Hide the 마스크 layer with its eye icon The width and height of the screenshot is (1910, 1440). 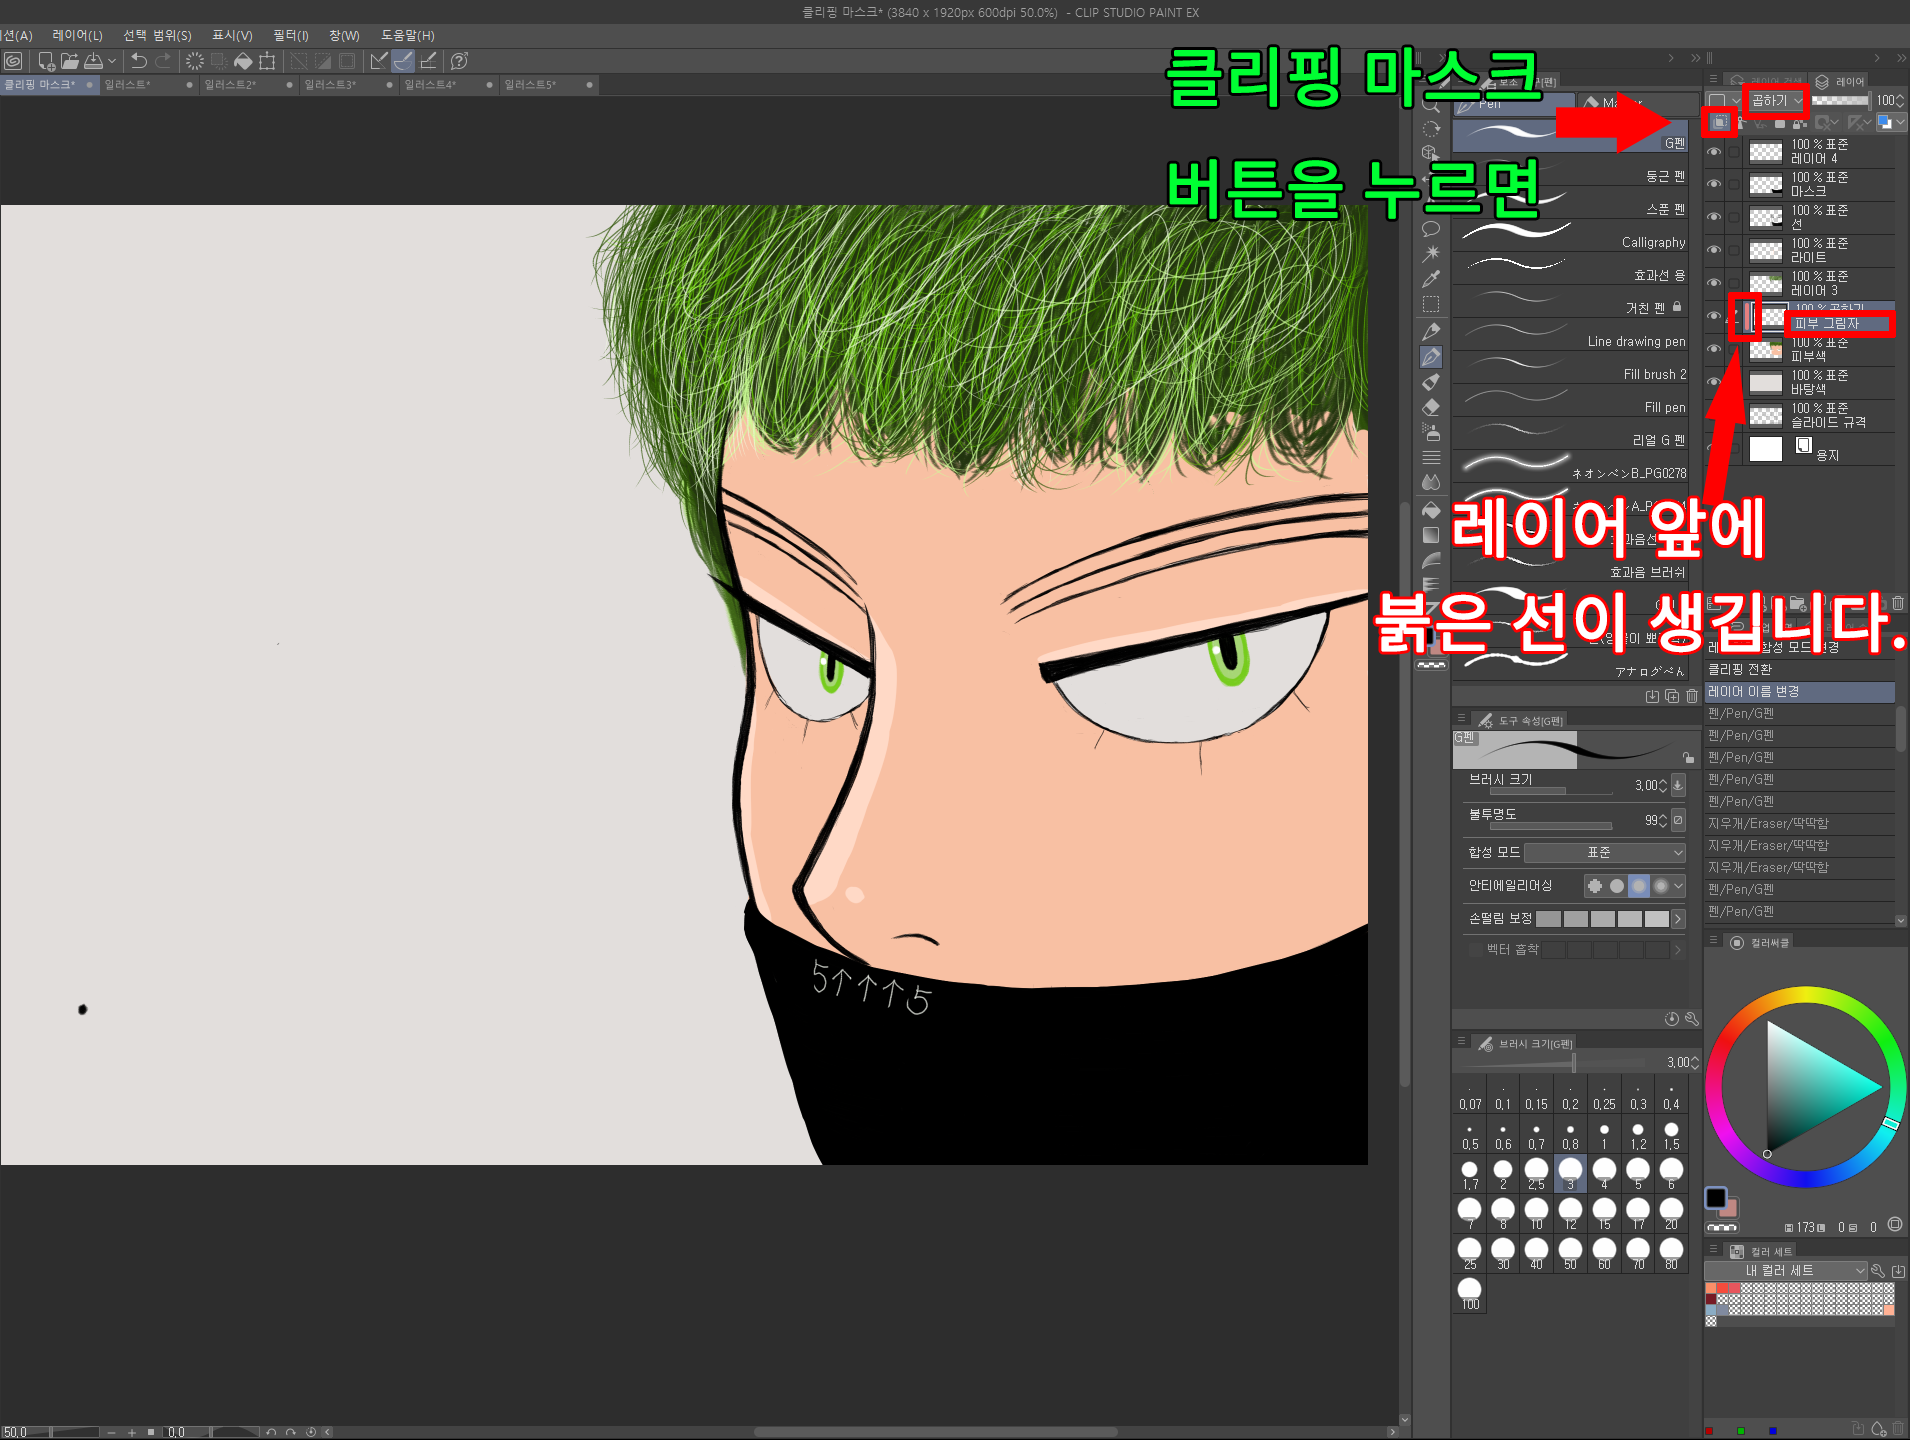pyautogui.click(x=1714, y=185)
